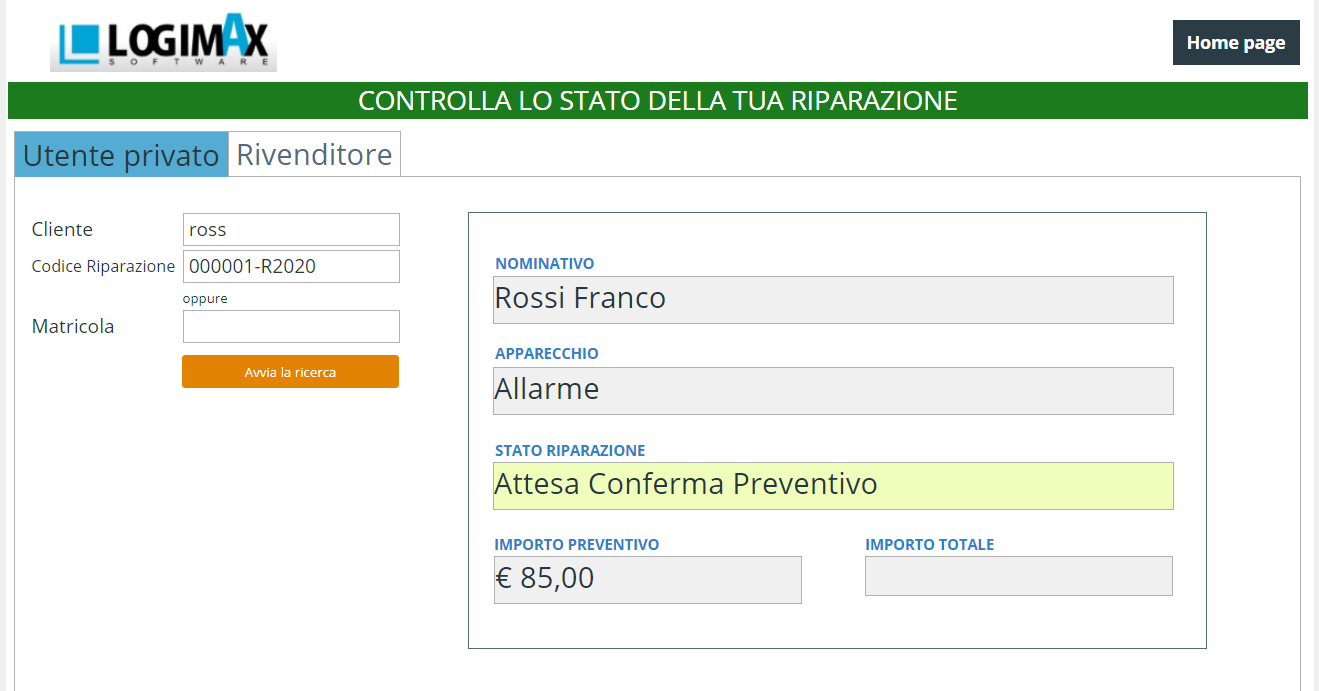Image resolution: width=1319 pixels, height=691 pixels.
Task: Select the Utente privato tab
Action: click(x=121, y=155)
